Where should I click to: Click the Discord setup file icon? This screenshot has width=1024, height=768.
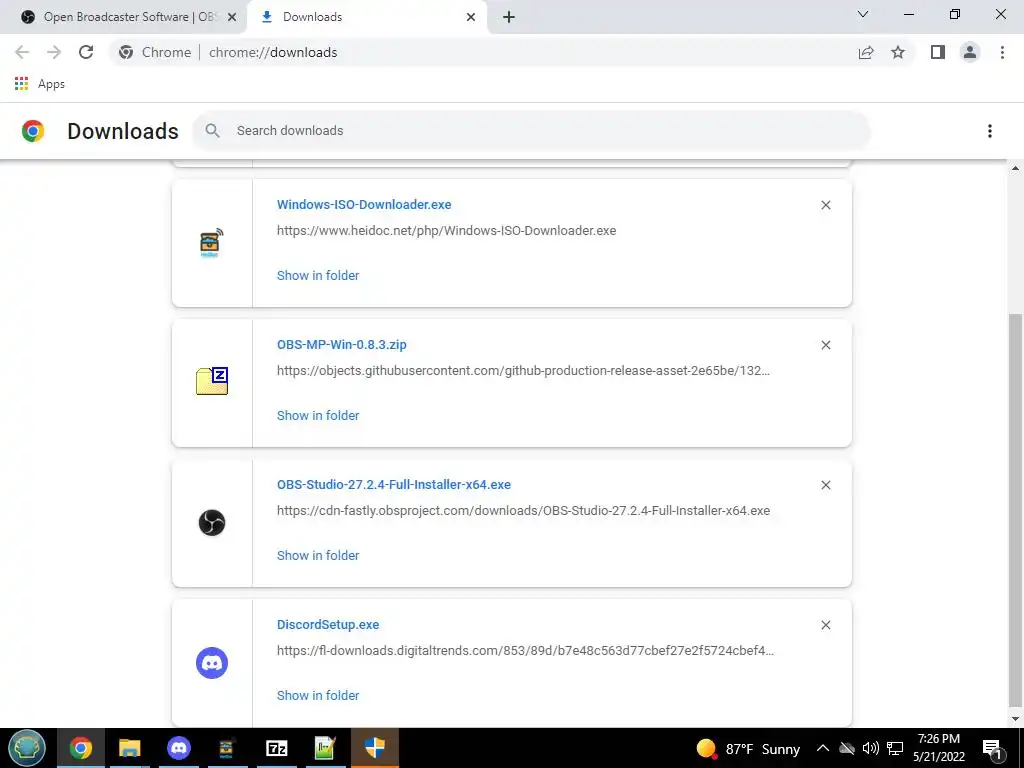[212, 663]
